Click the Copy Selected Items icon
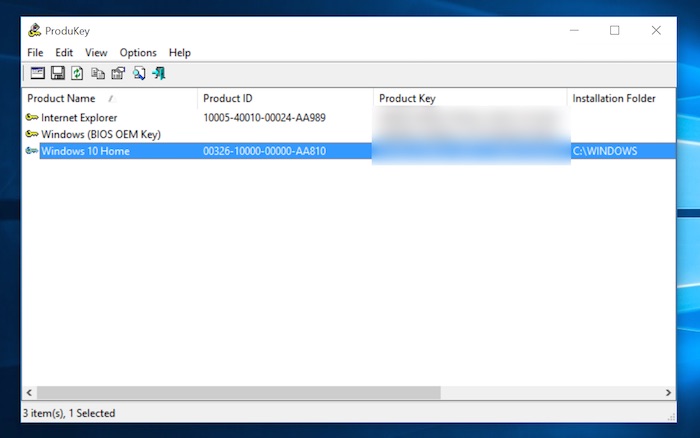 click(x=98, y=73)
